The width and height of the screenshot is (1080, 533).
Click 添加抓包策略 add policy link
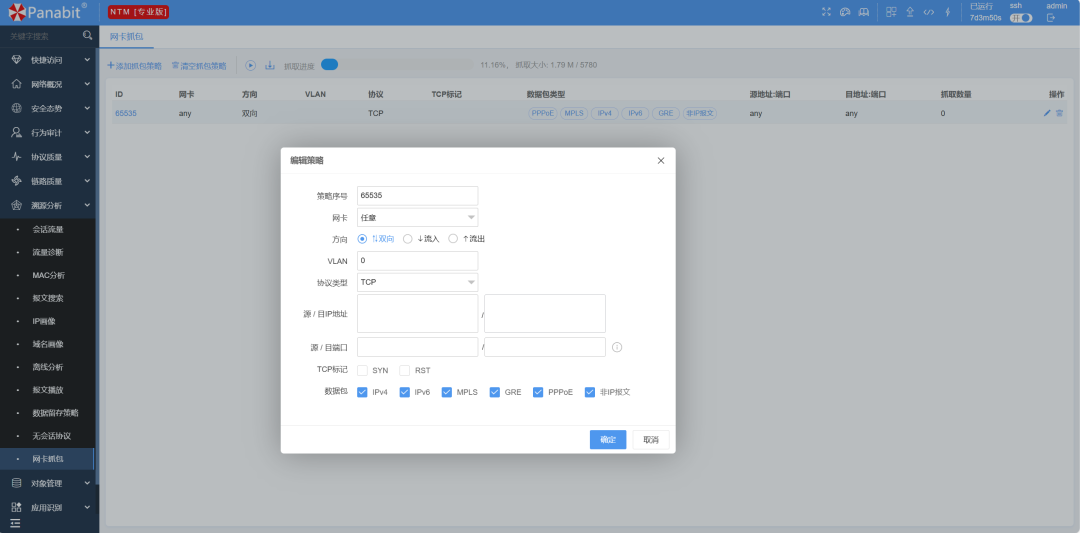pyautogui.click(x=134, y=66)
